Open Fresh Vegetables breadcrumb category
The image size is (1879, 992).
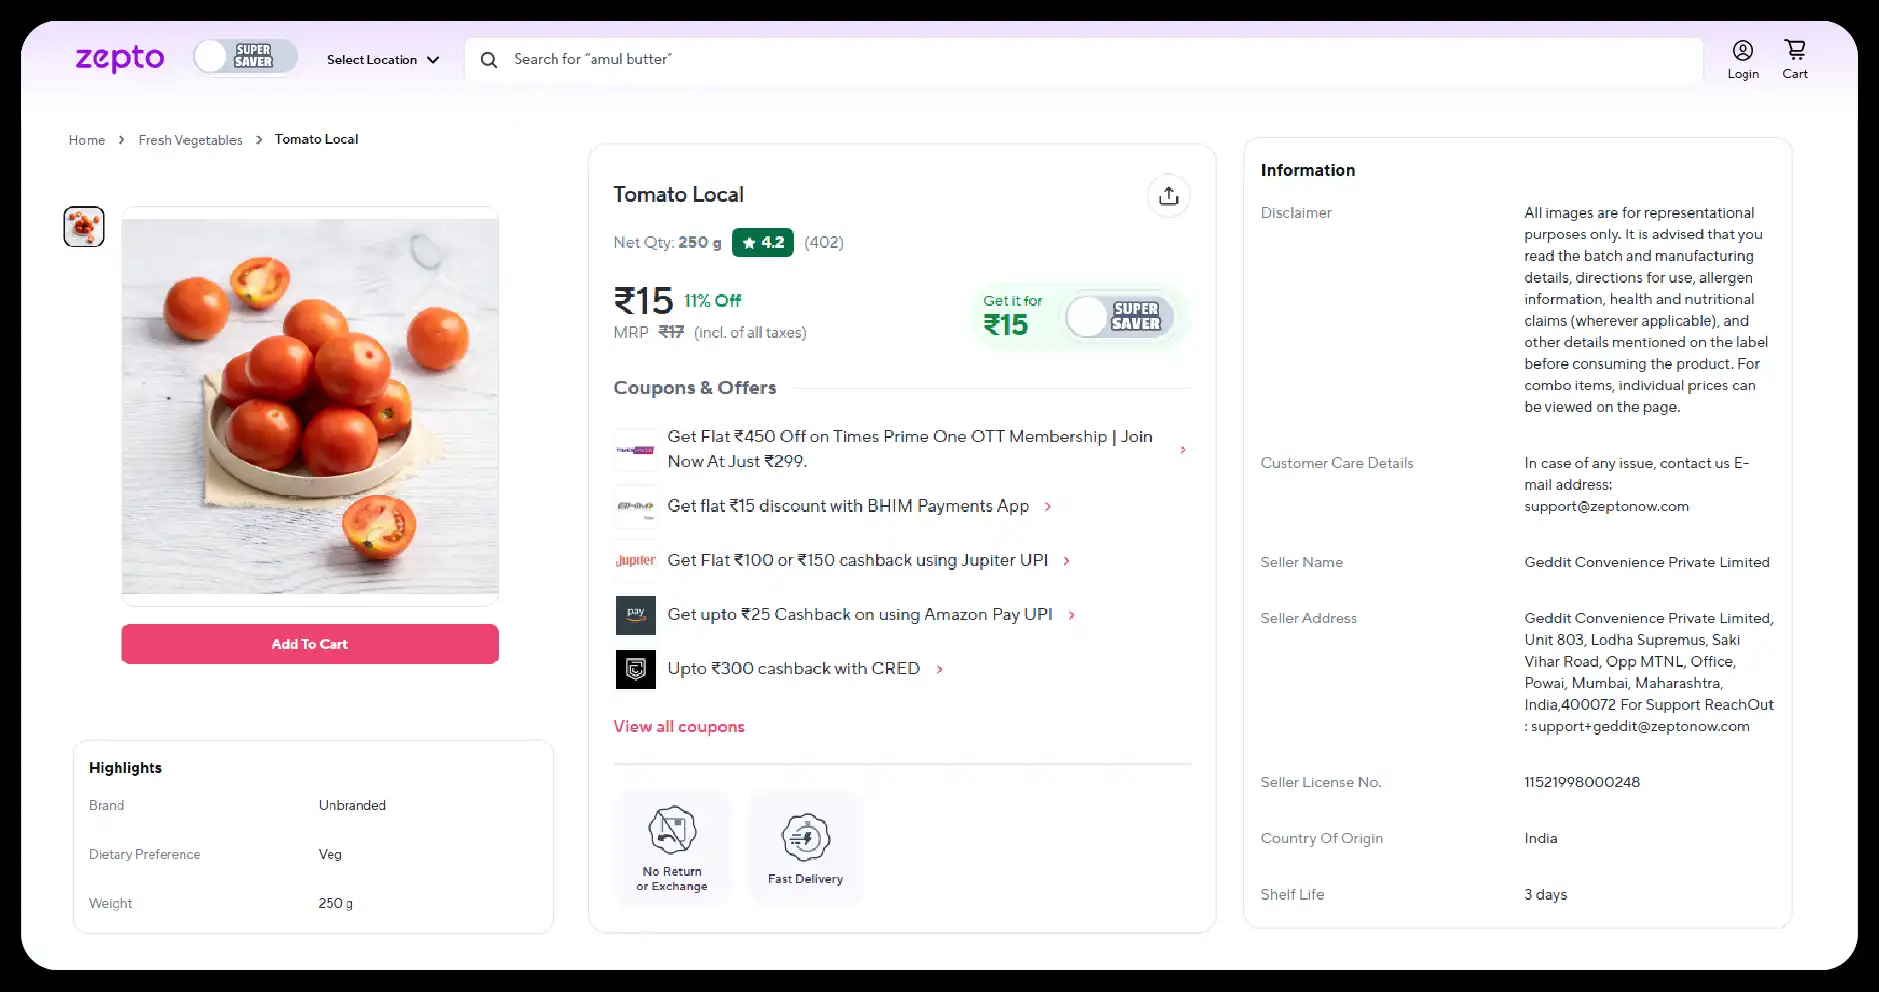[190, 140]
